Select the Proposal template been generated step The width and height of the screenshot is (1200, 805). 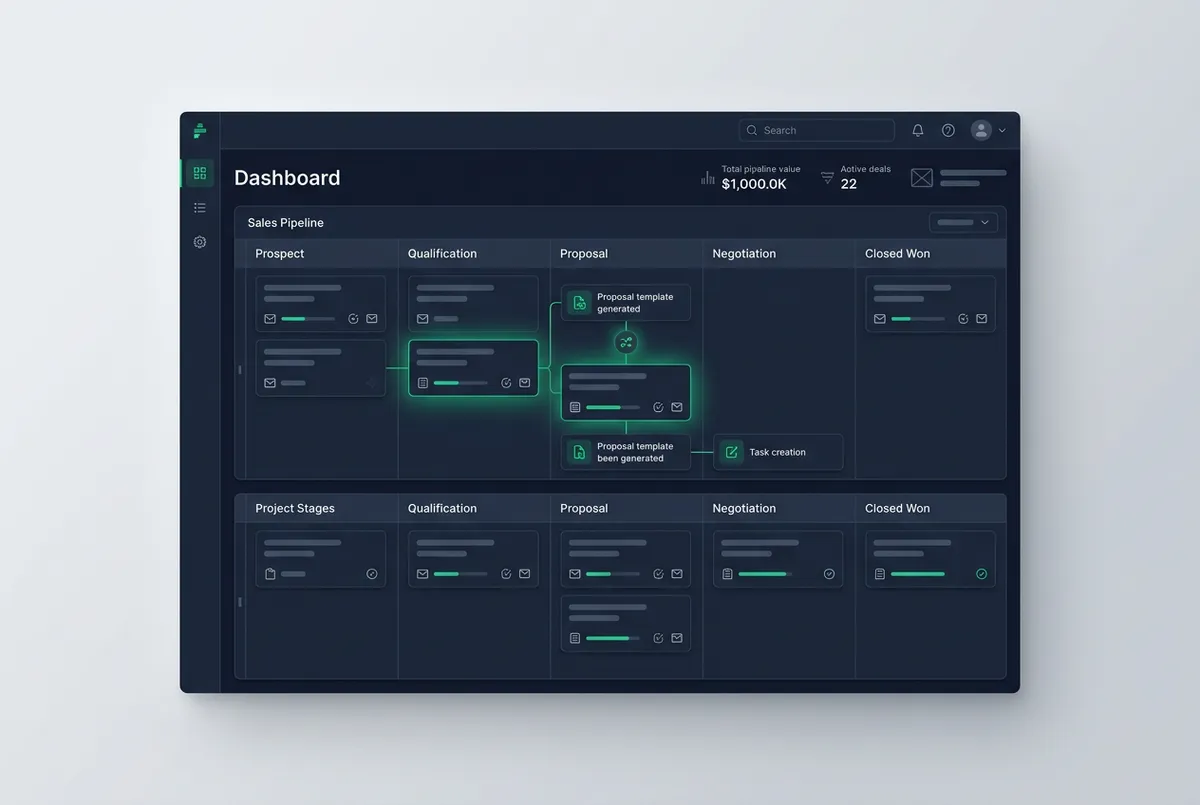626,452
